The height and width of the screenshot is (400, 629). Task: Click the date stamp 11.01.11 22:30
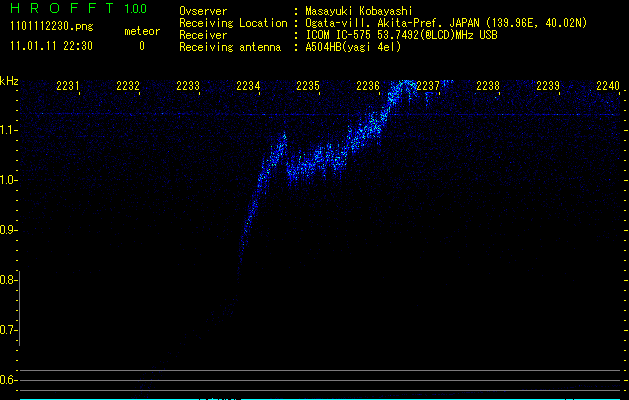point(51,46)
